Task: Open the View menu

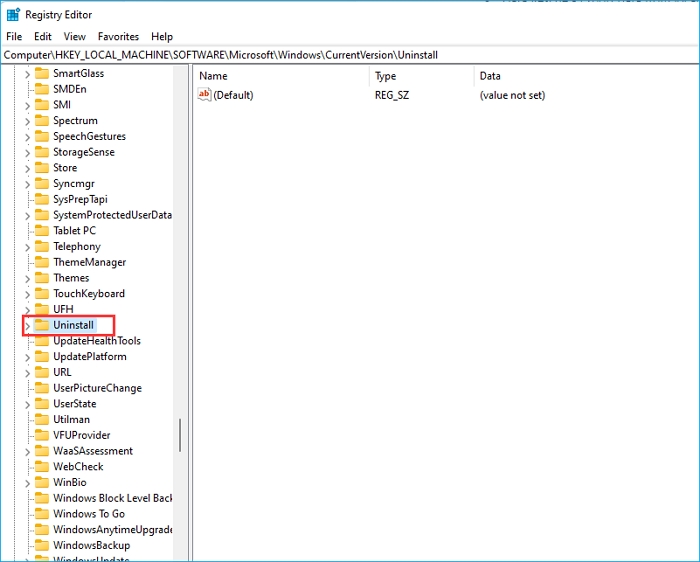Action: click(x=74, y=37)
